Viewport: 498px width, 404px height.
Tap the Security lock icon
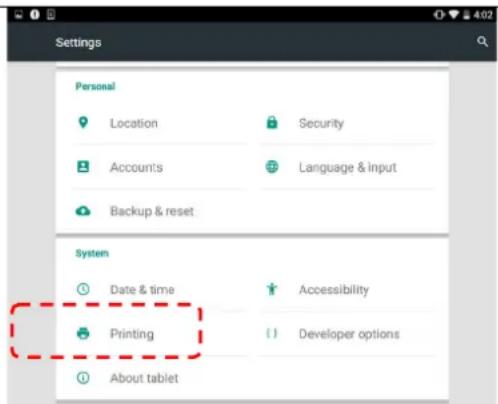coord(272,122)
